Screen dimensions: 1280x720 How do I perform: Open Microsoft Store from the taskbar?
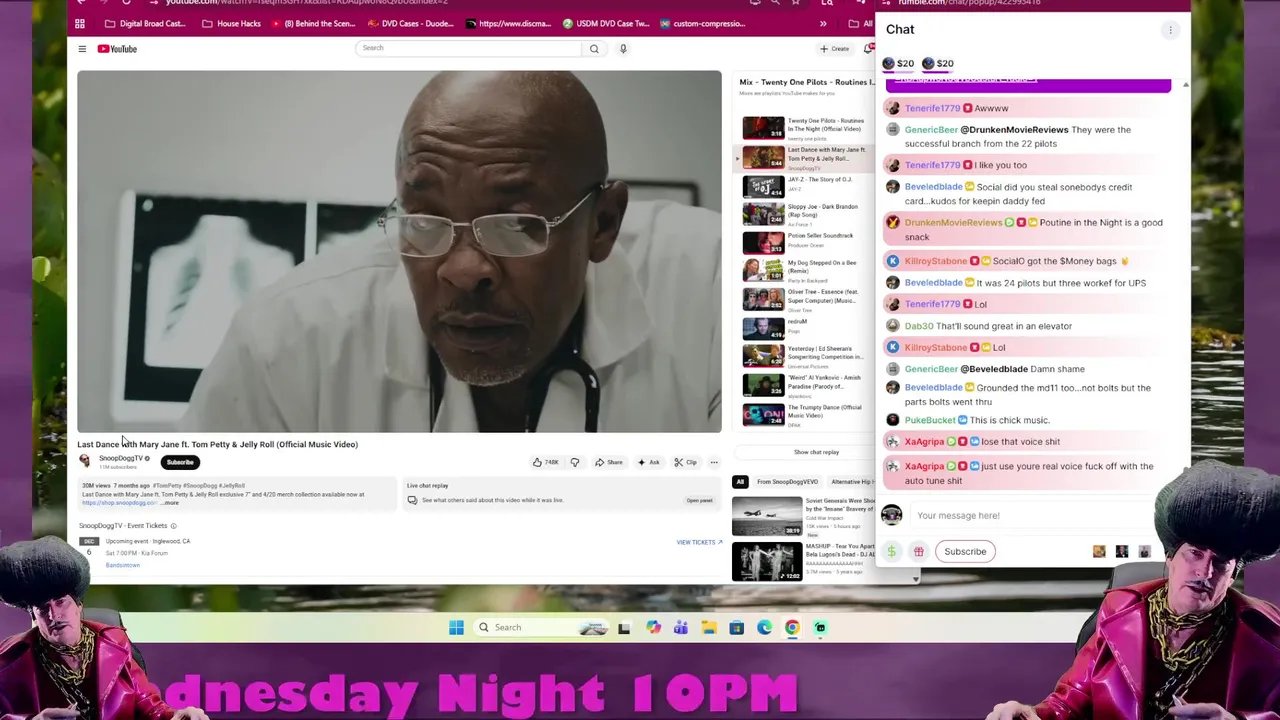(x=737, y=627)
